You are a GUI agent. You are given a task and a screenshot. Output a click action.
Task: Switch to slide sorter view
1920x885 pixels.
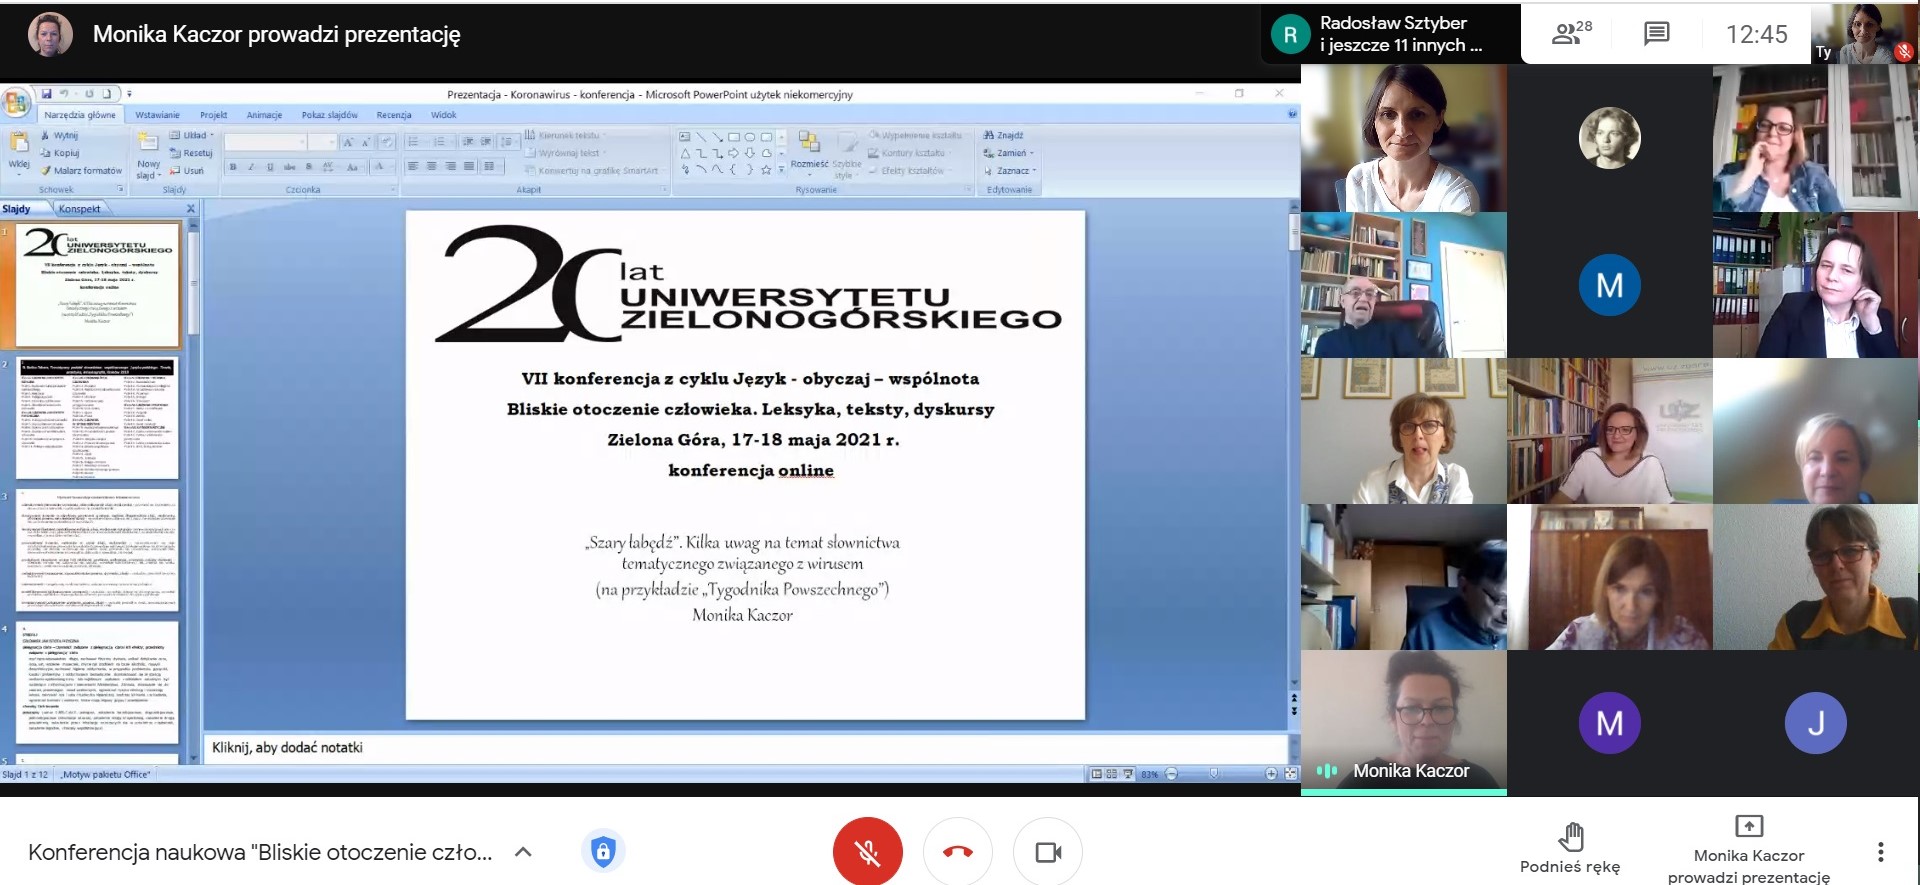coord(1111,774)
